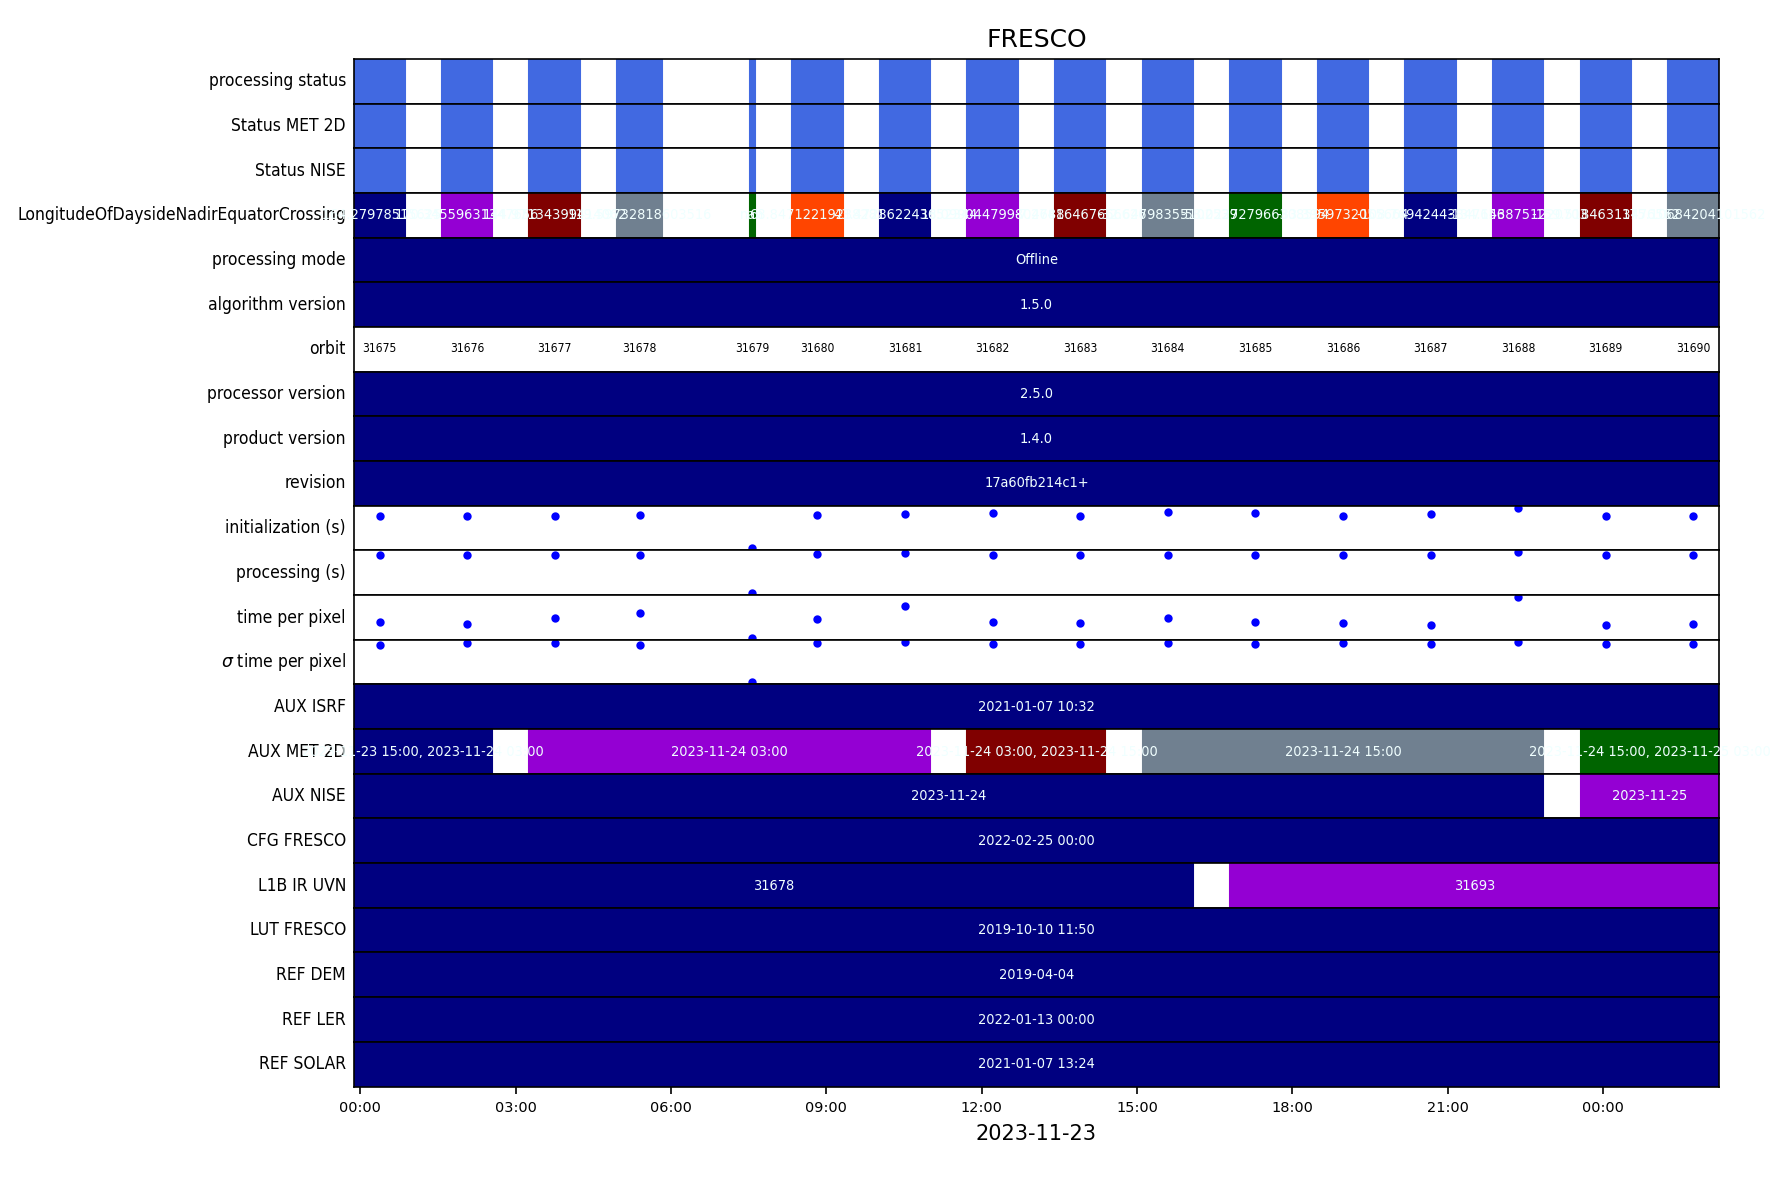Click orbit number 31678 in orbit row
The width and height of the screenshot is (1771, 1181).
(x=639, y=348)
